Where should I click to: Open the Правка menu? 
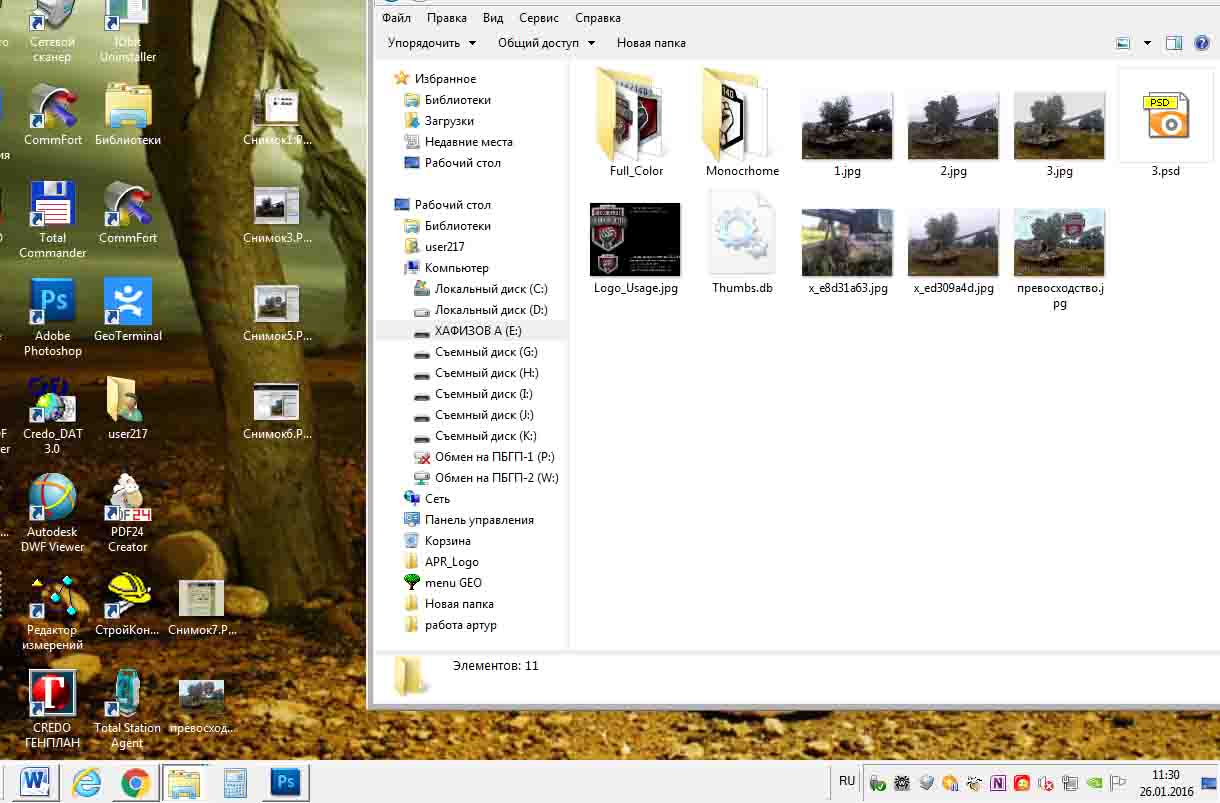pos(446,18)
